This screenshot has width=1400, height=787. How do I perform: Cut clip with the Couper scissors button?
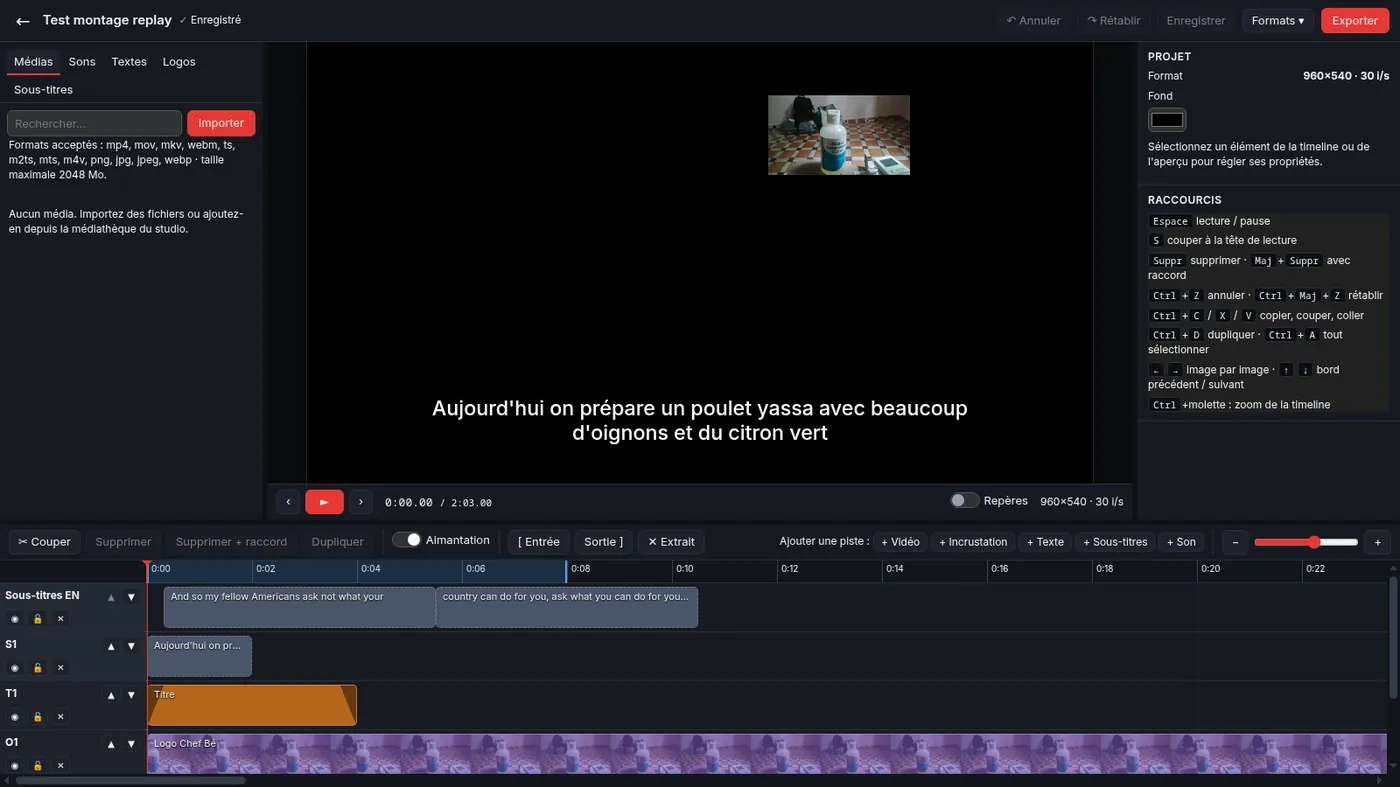[45, 542]
